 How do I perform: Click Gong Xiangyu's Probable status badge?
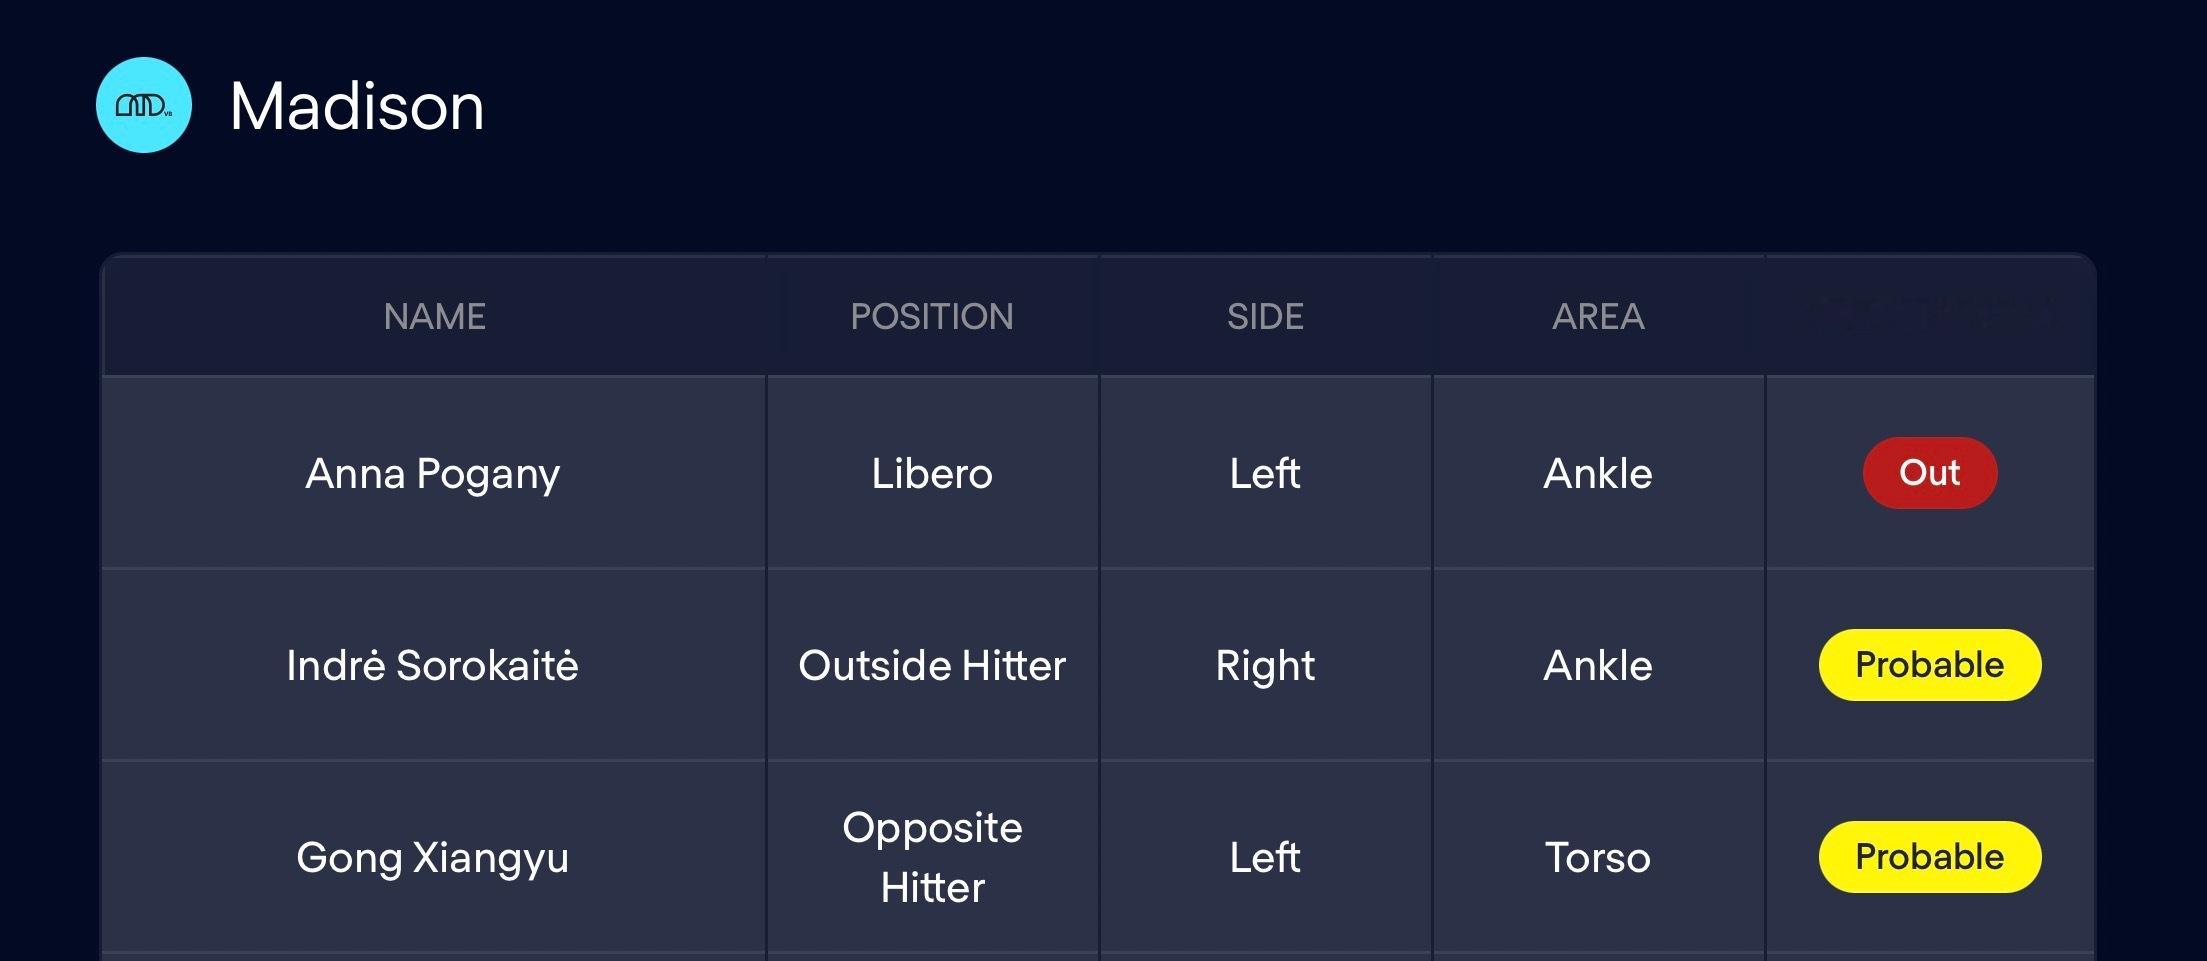click(x=1930, y=857)
